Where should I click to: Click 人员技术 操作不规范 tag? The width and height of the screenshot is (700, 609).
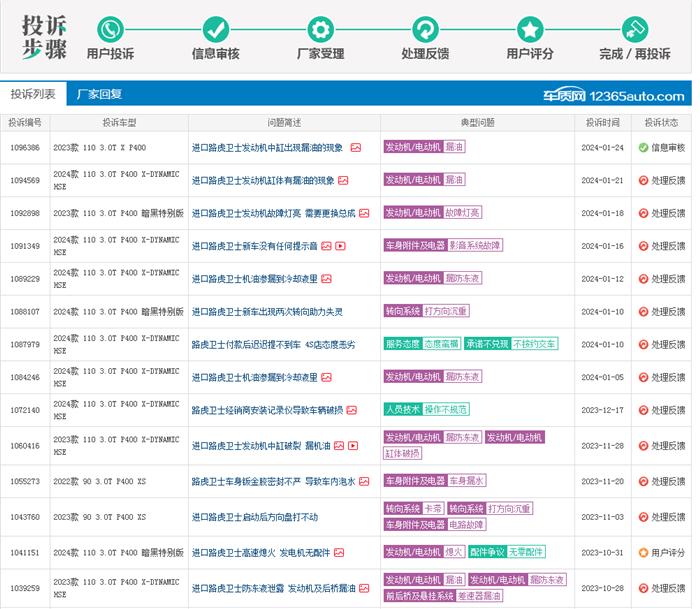coord(426,409)
